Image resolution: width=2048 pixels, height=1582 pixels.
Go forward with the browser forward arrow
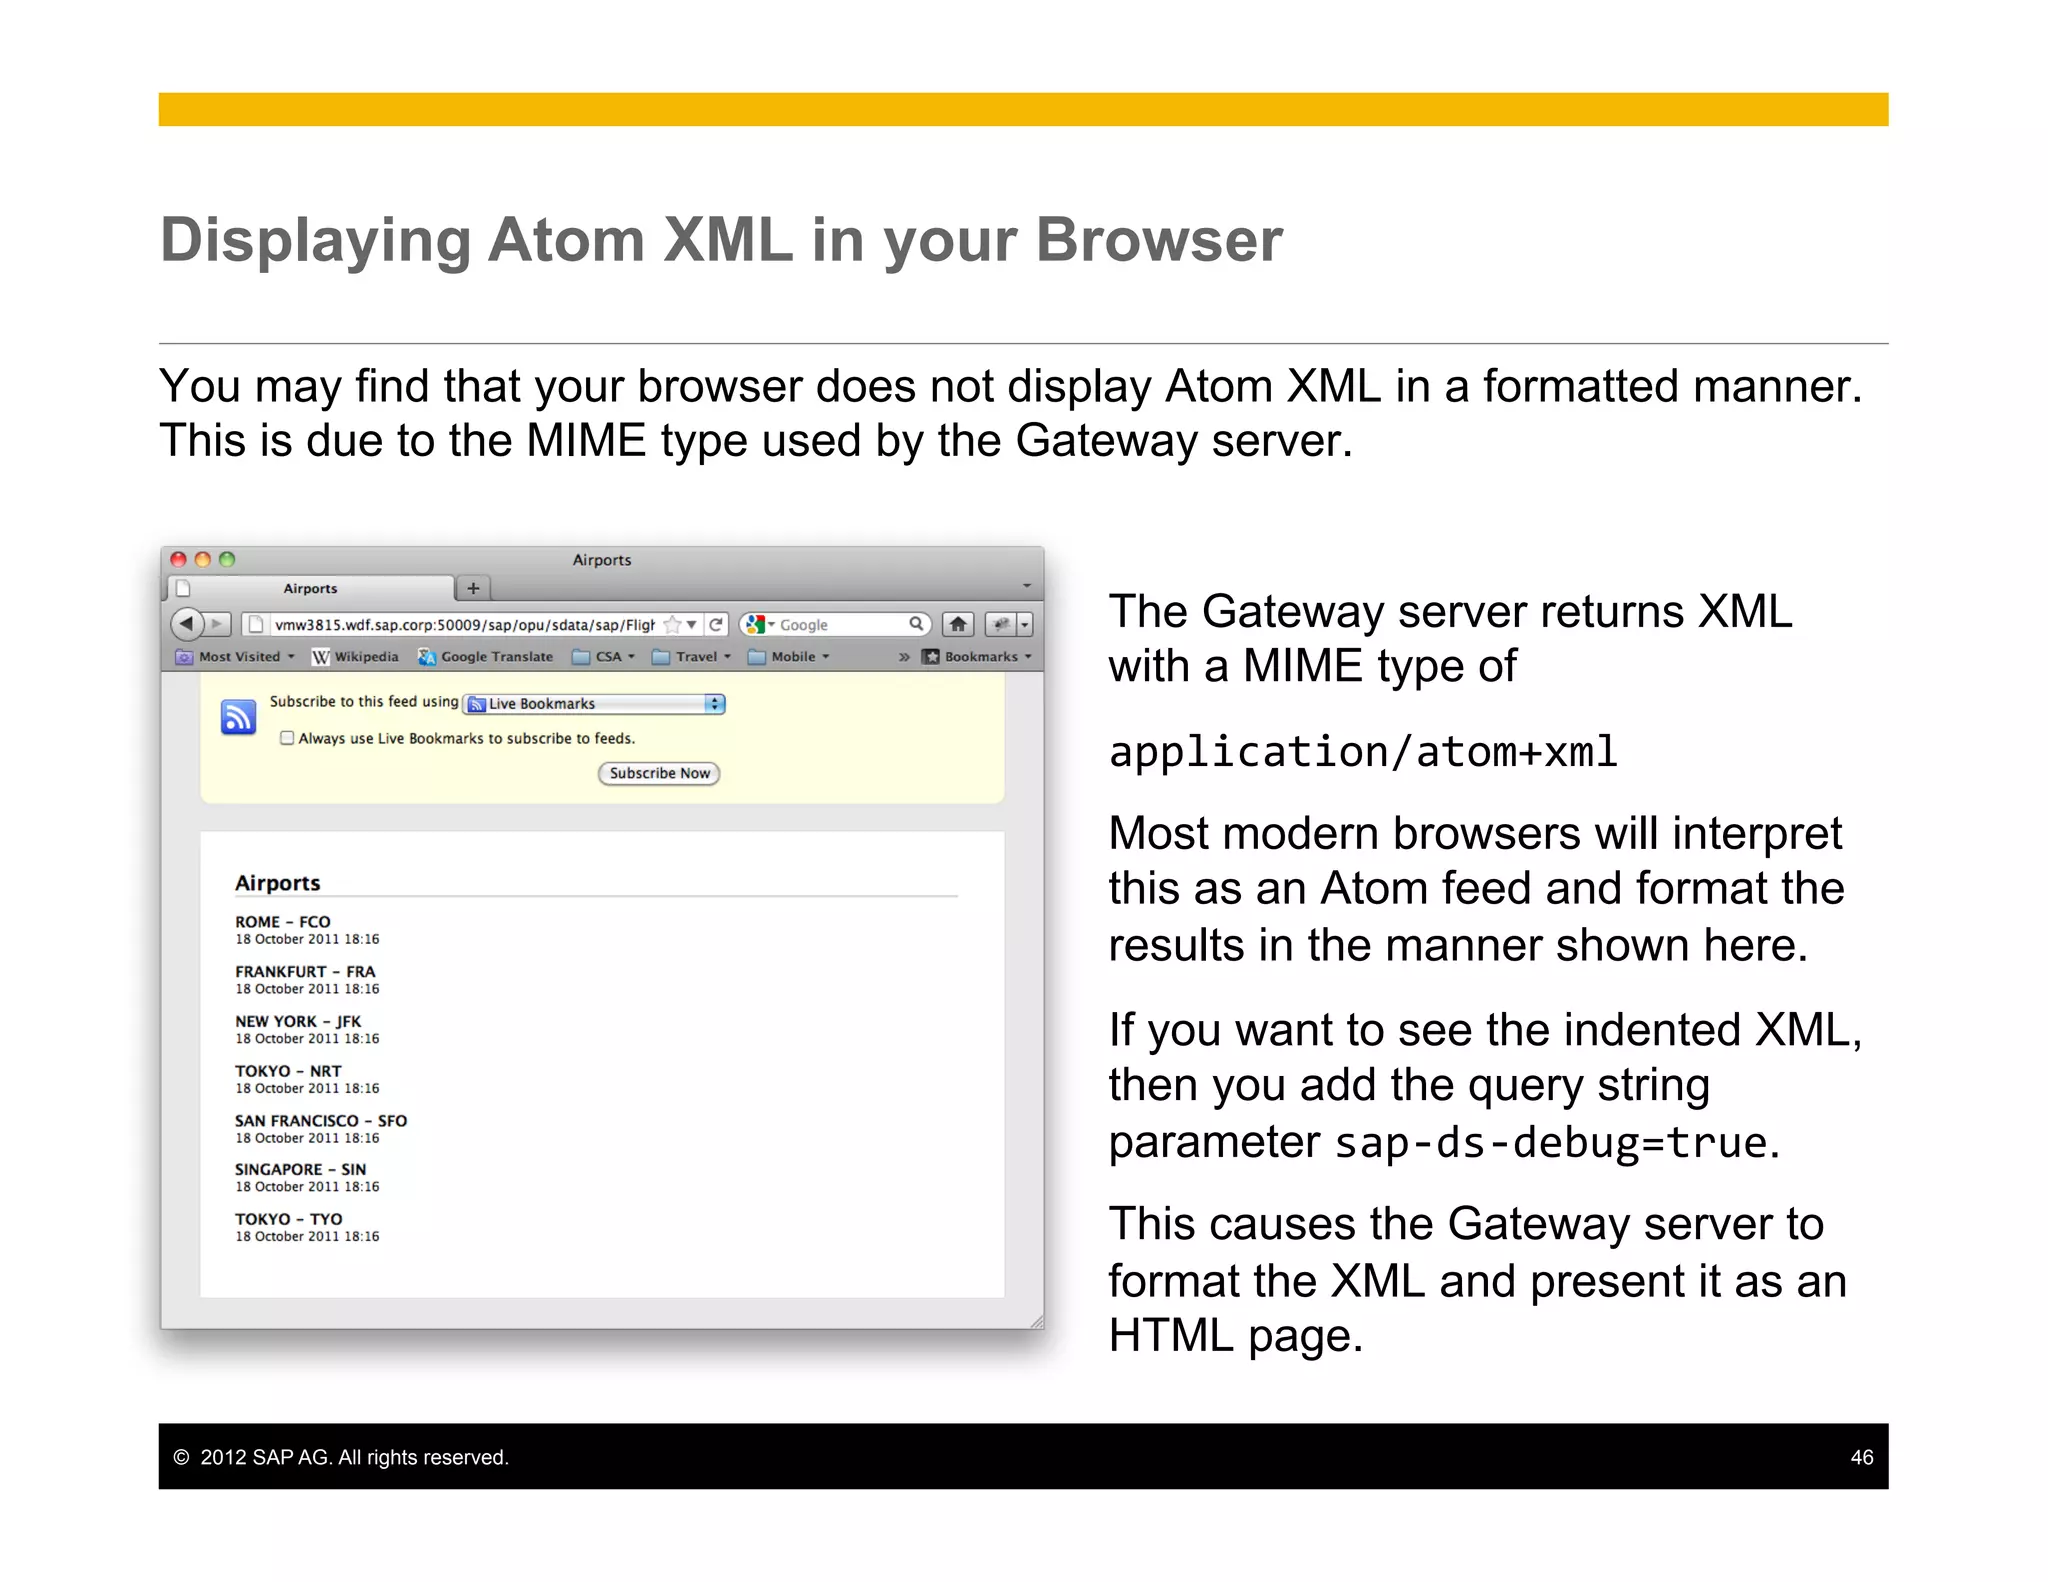pos(219,624)
